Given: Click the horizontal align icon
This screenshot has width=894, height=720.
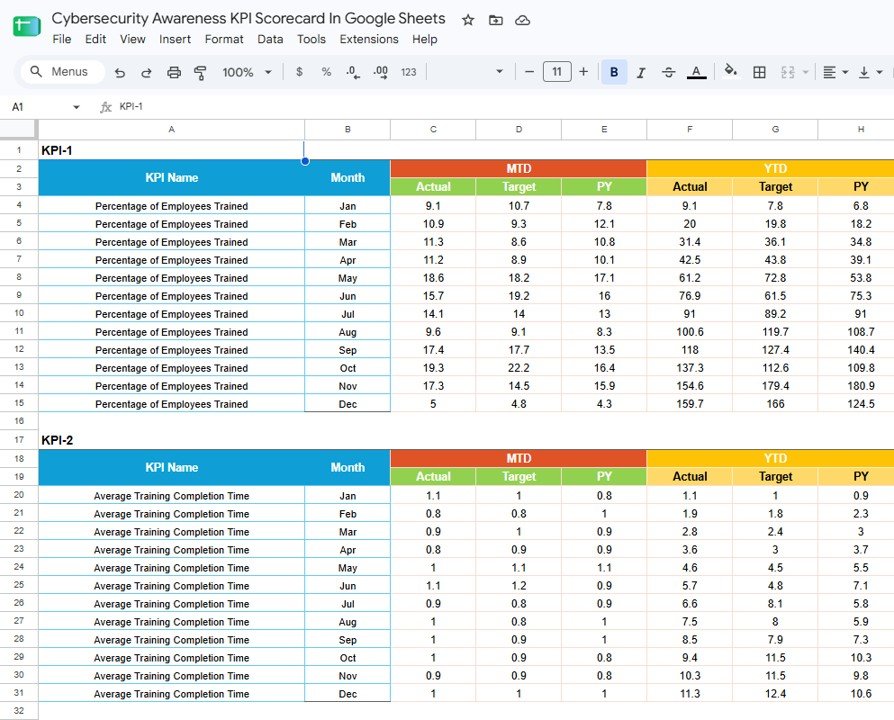Looking at the screenshot, I should [x=830, y=72].
